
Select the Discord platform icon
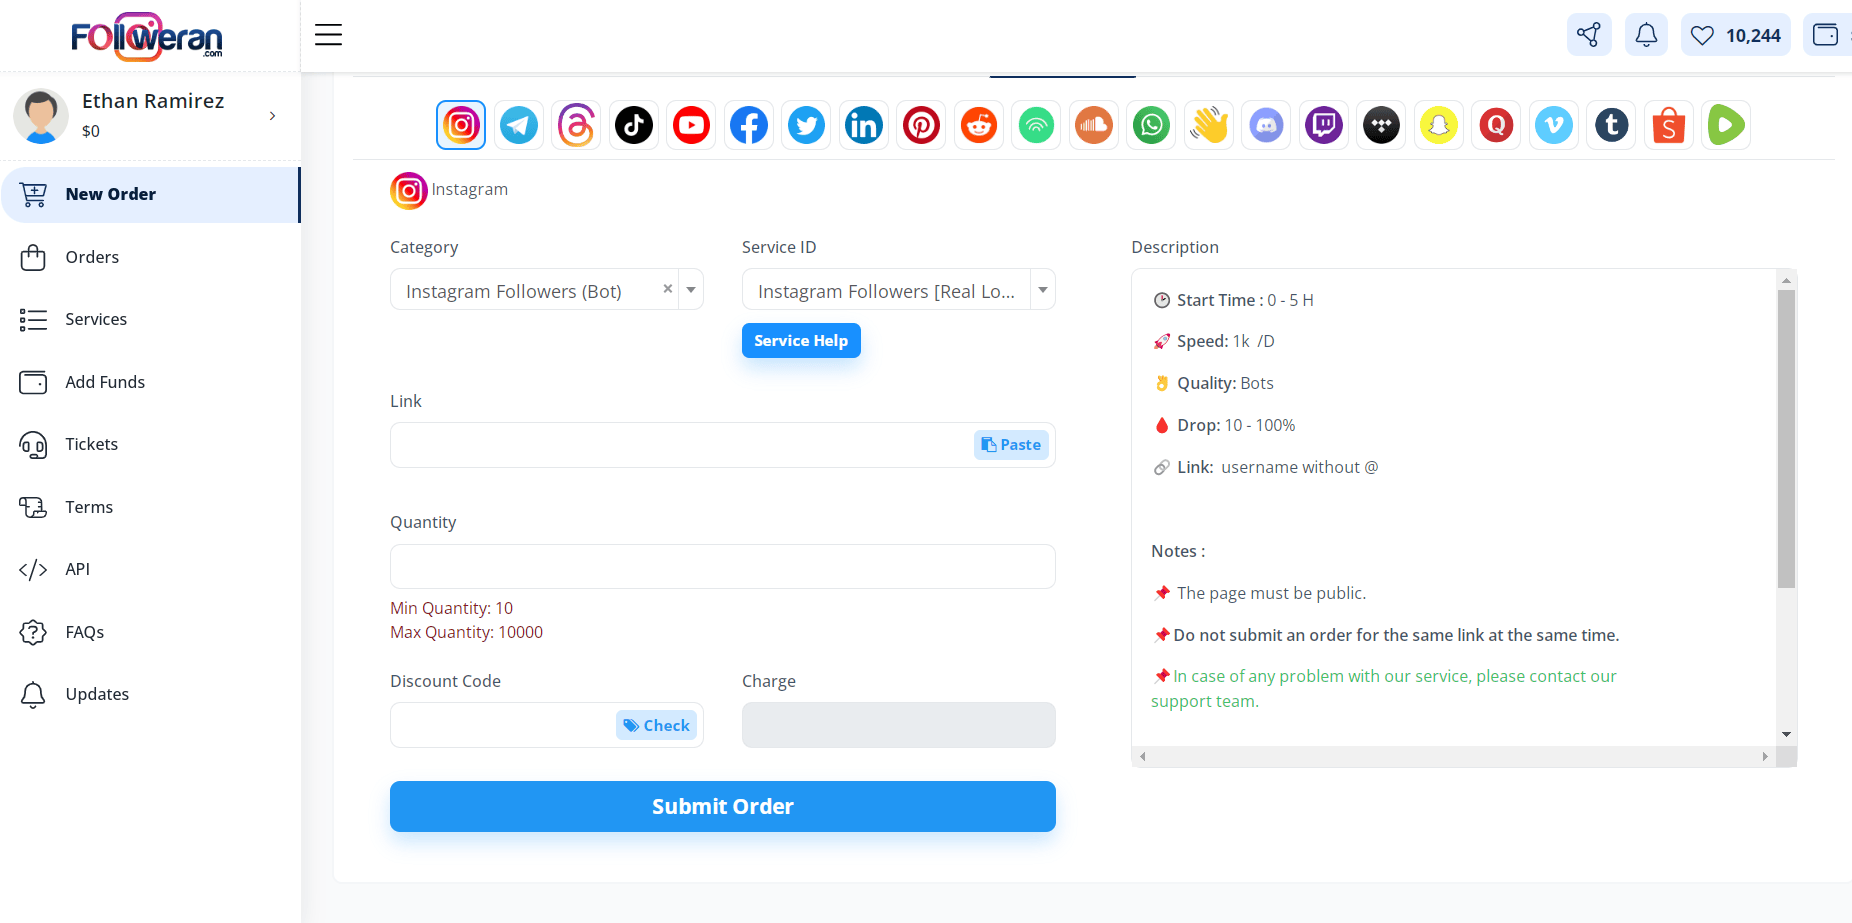pos(1266,125)
